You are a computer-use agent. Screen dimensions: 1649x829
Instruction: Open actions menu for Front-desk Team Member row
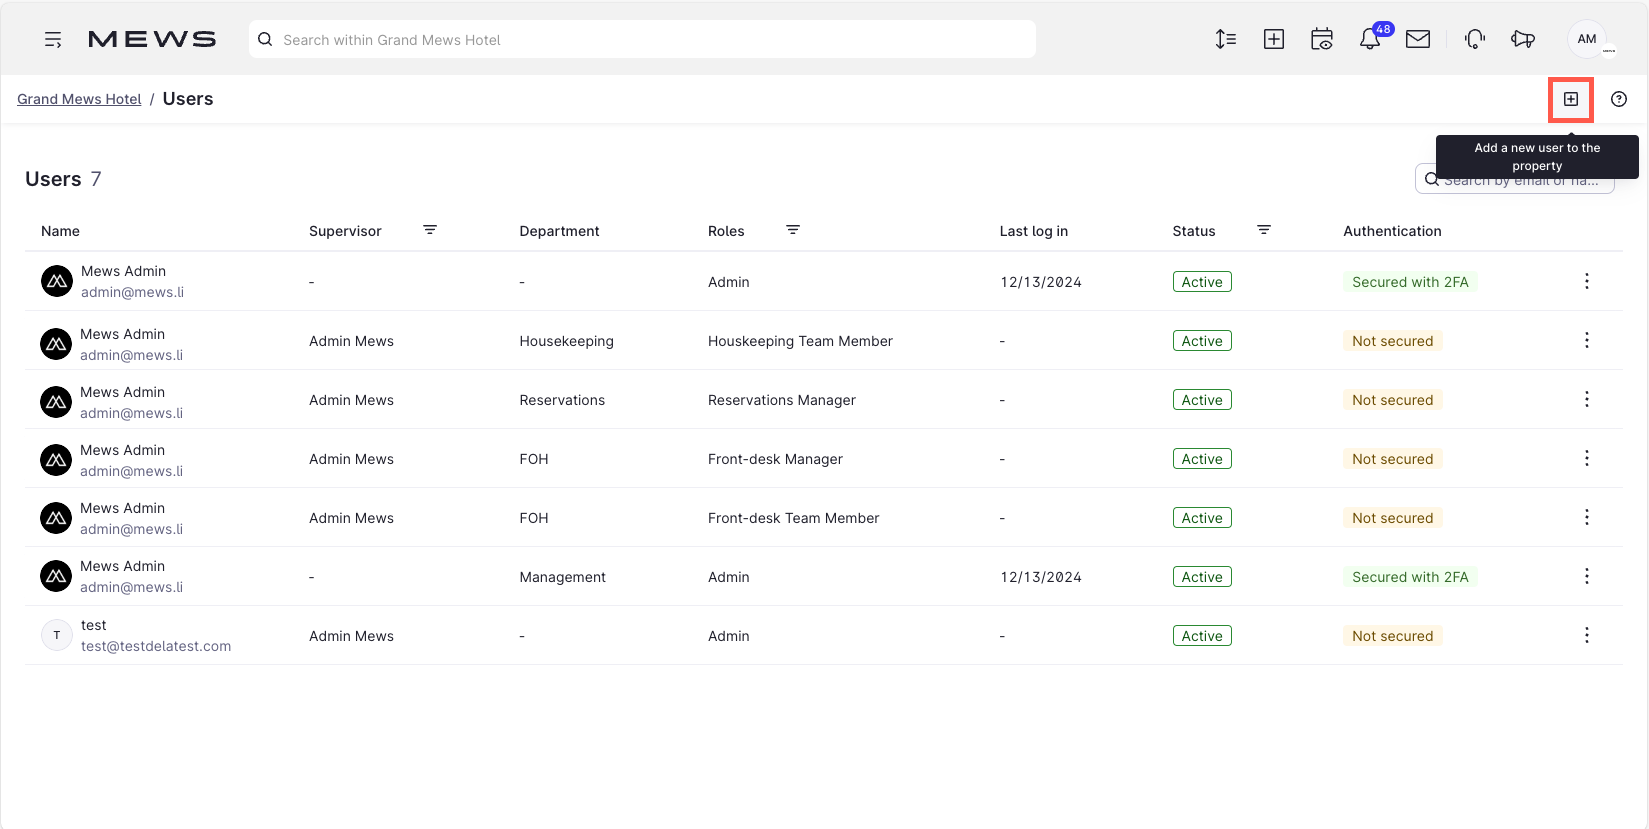tap(1586, 517)
